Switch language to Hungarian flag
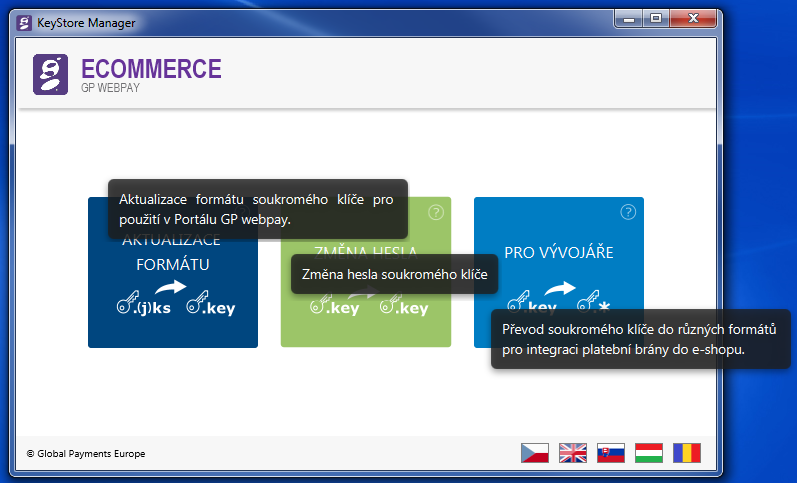The height and width of the screenshot is (483, 797). 649,452
